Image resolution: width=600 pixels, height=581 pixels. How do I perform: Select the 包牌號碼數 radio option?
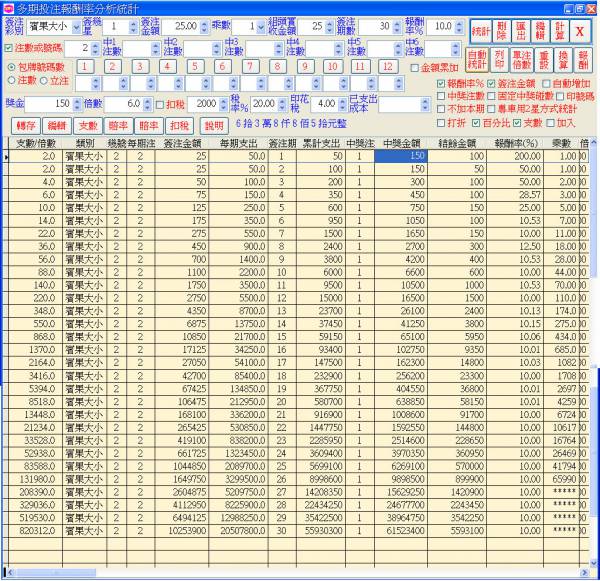coord(11,67)
